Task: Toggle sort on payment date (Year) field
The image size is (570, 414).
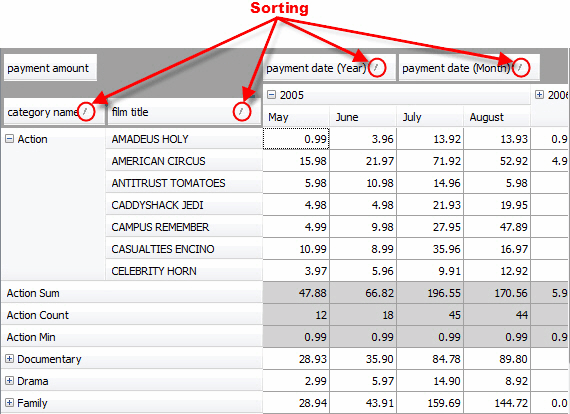Action: (376, 68)
